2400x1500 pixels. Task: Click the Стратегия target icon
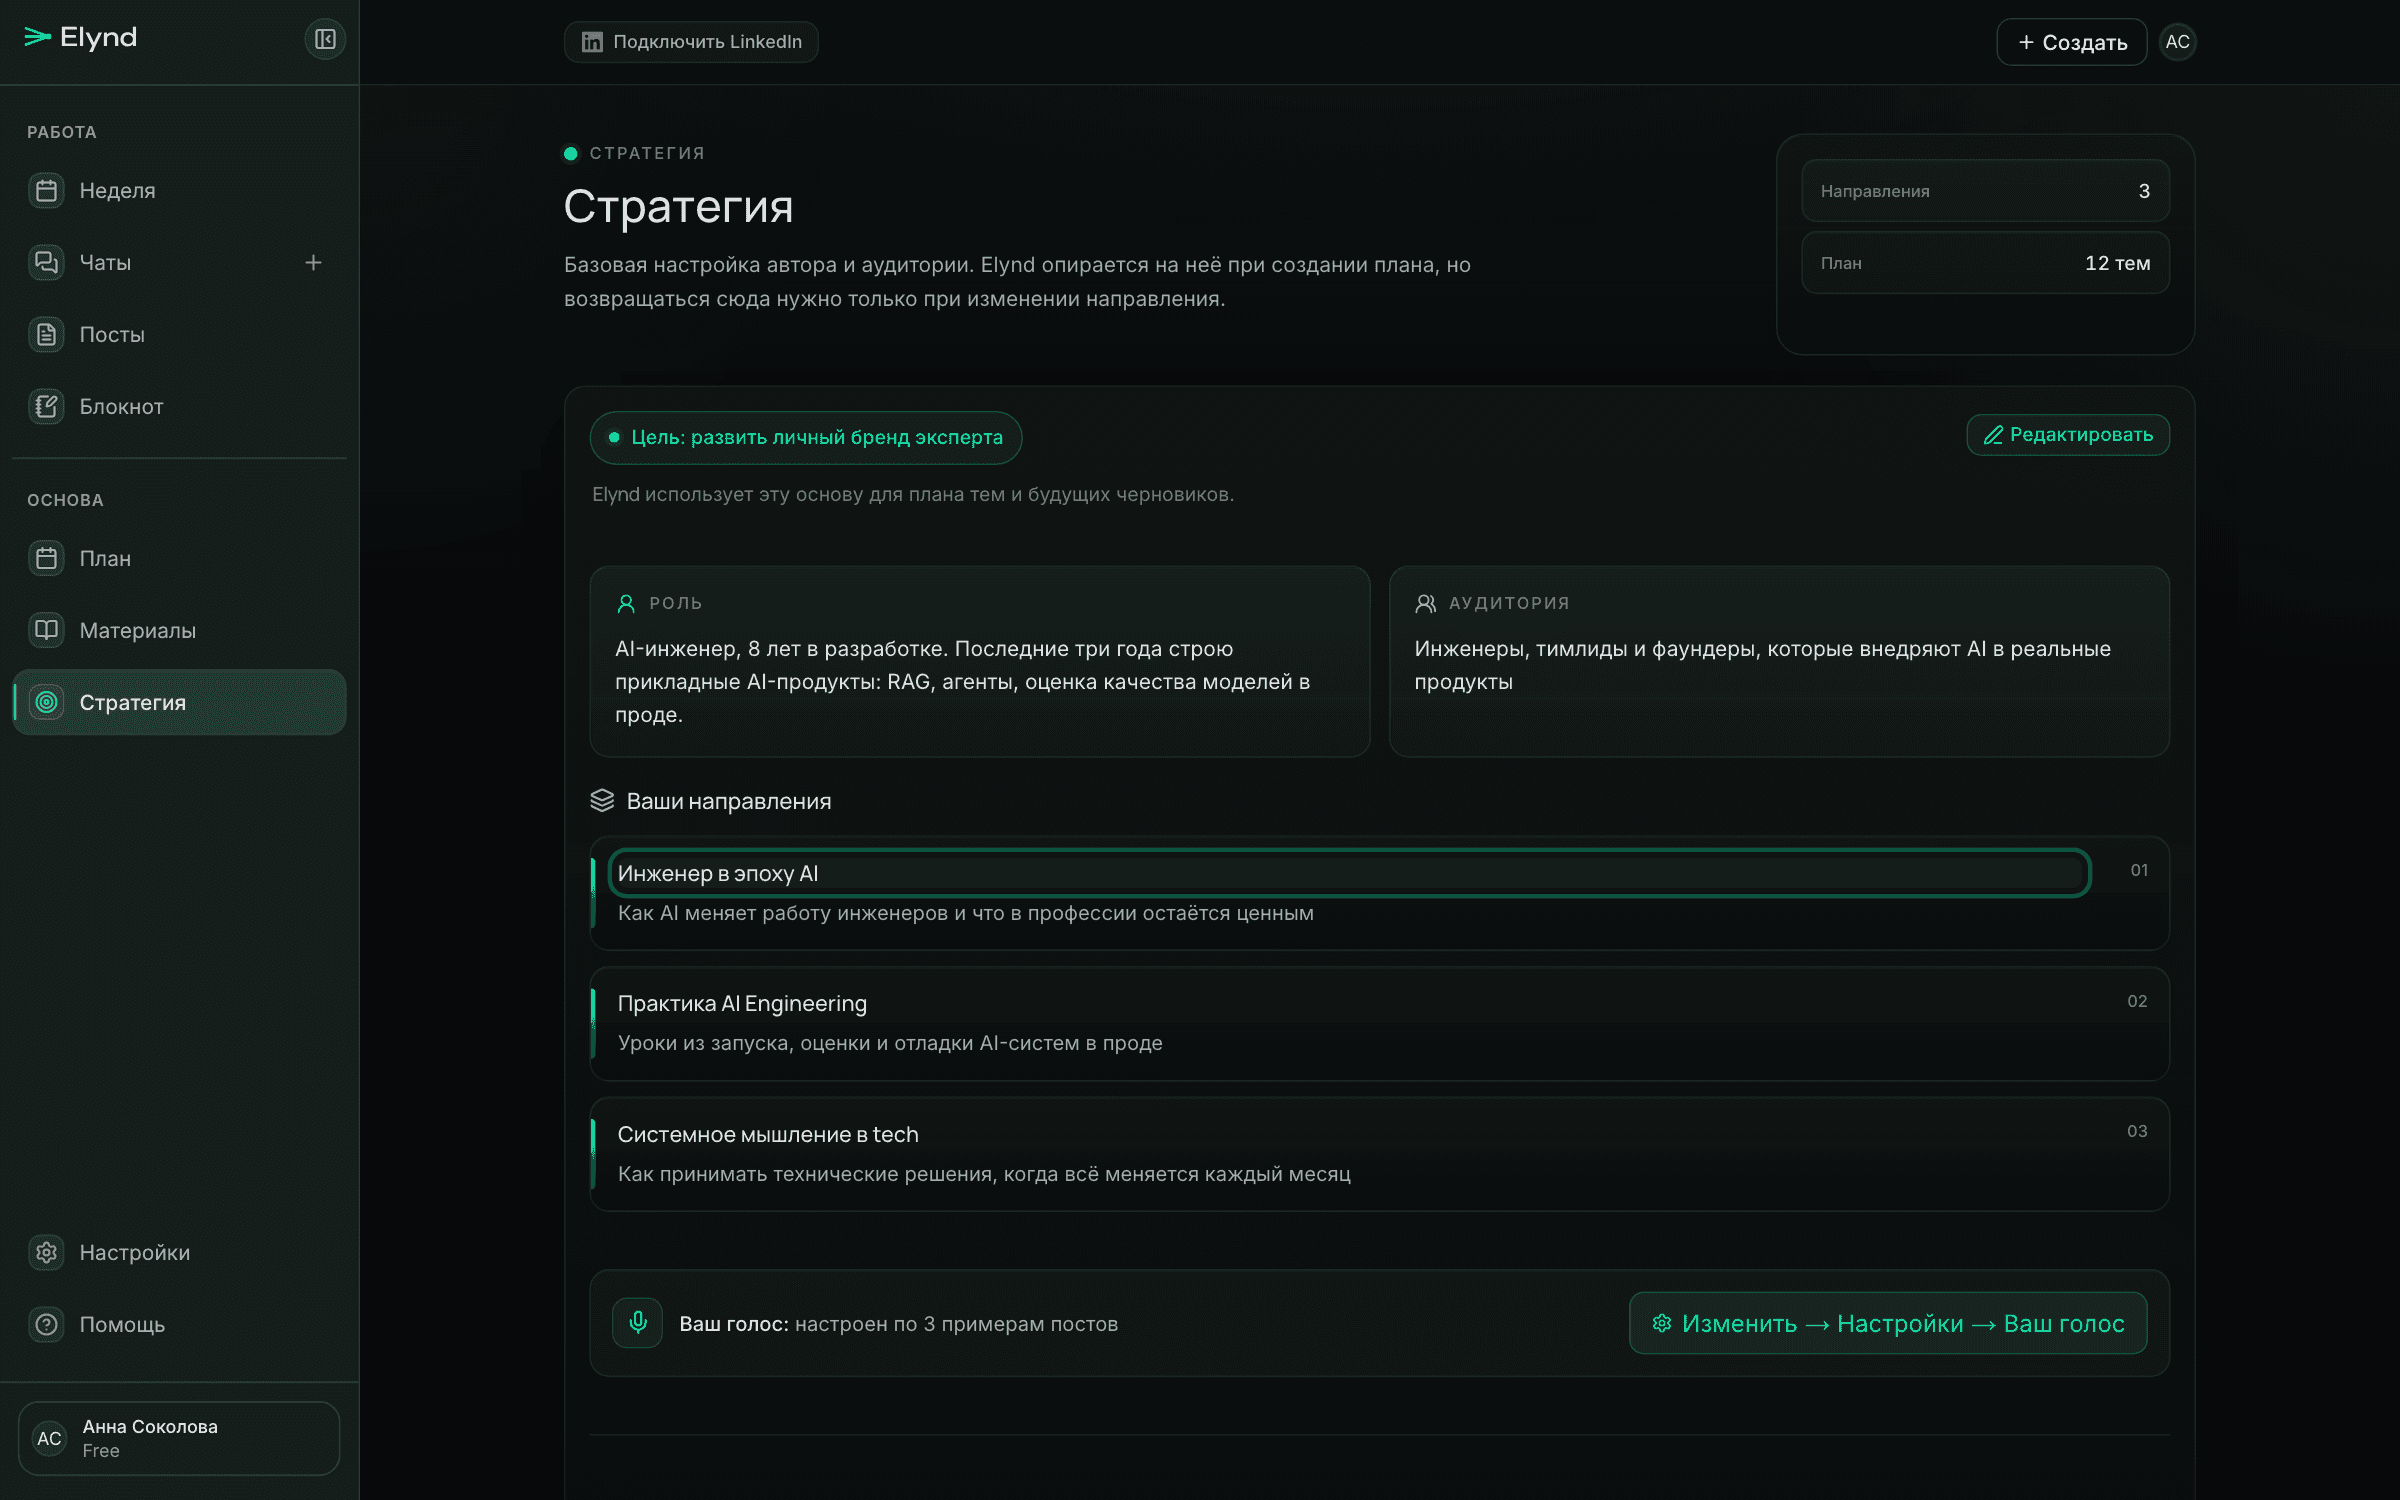(x=46, y=702)
